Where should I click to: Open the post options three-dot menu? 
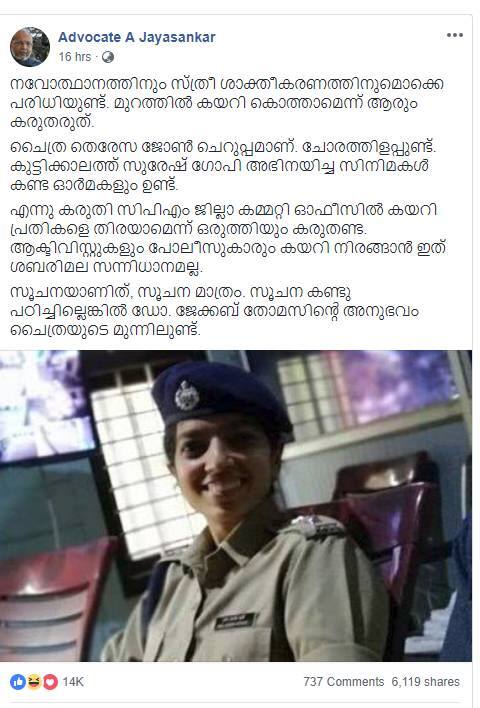454,35
